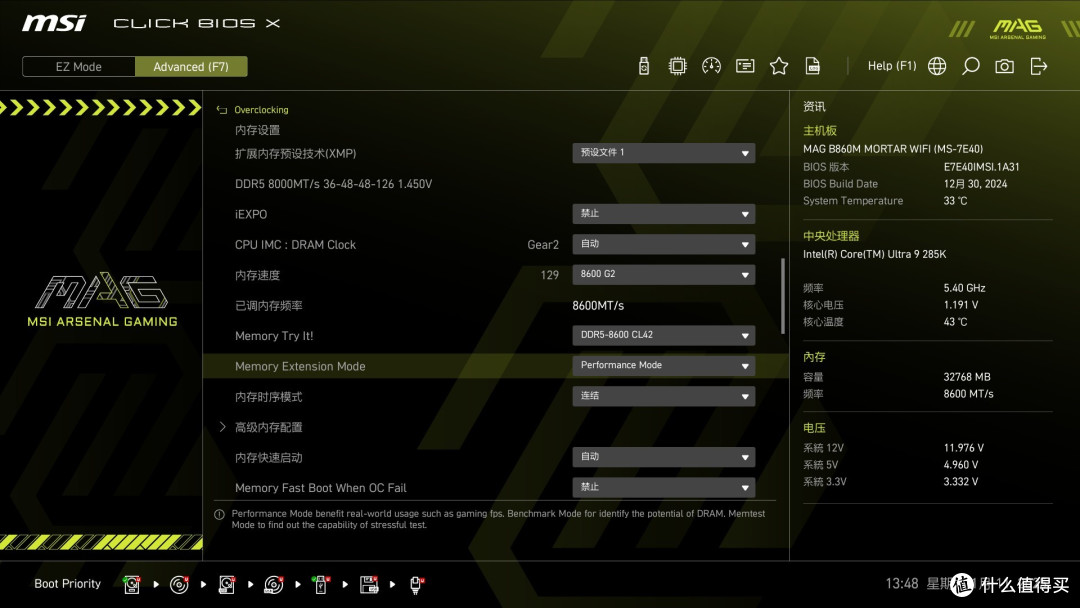
Task: Open the 内存时序模式 dropdown
Action: [x=663, y=396]
